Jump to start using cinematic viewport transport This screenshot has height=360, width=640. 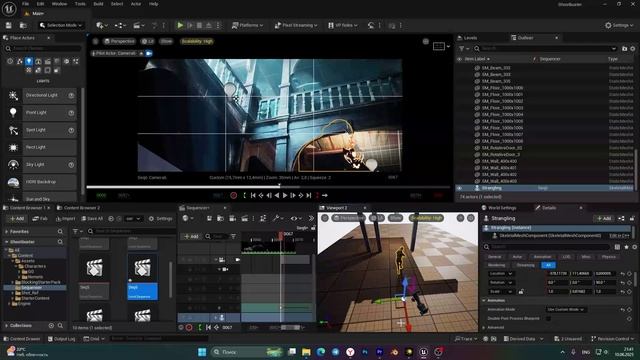click(253, 196)
